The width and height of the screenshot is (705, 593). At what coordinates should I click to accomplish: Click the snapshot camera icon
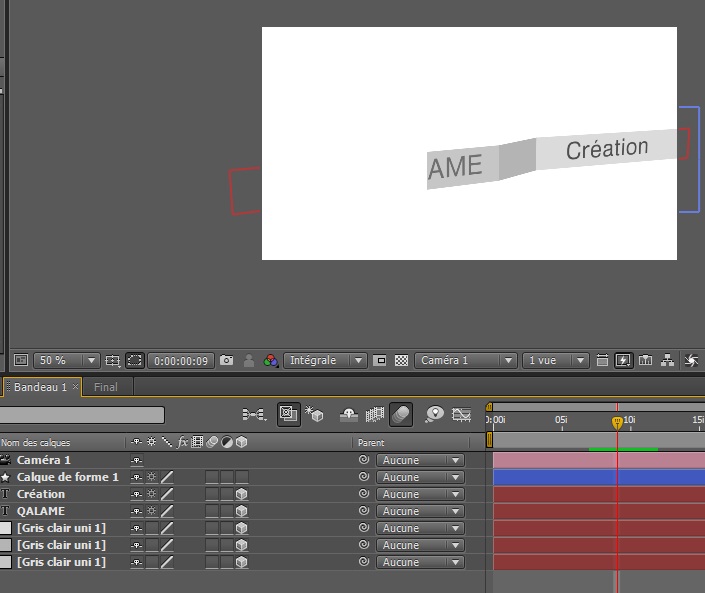227,360
